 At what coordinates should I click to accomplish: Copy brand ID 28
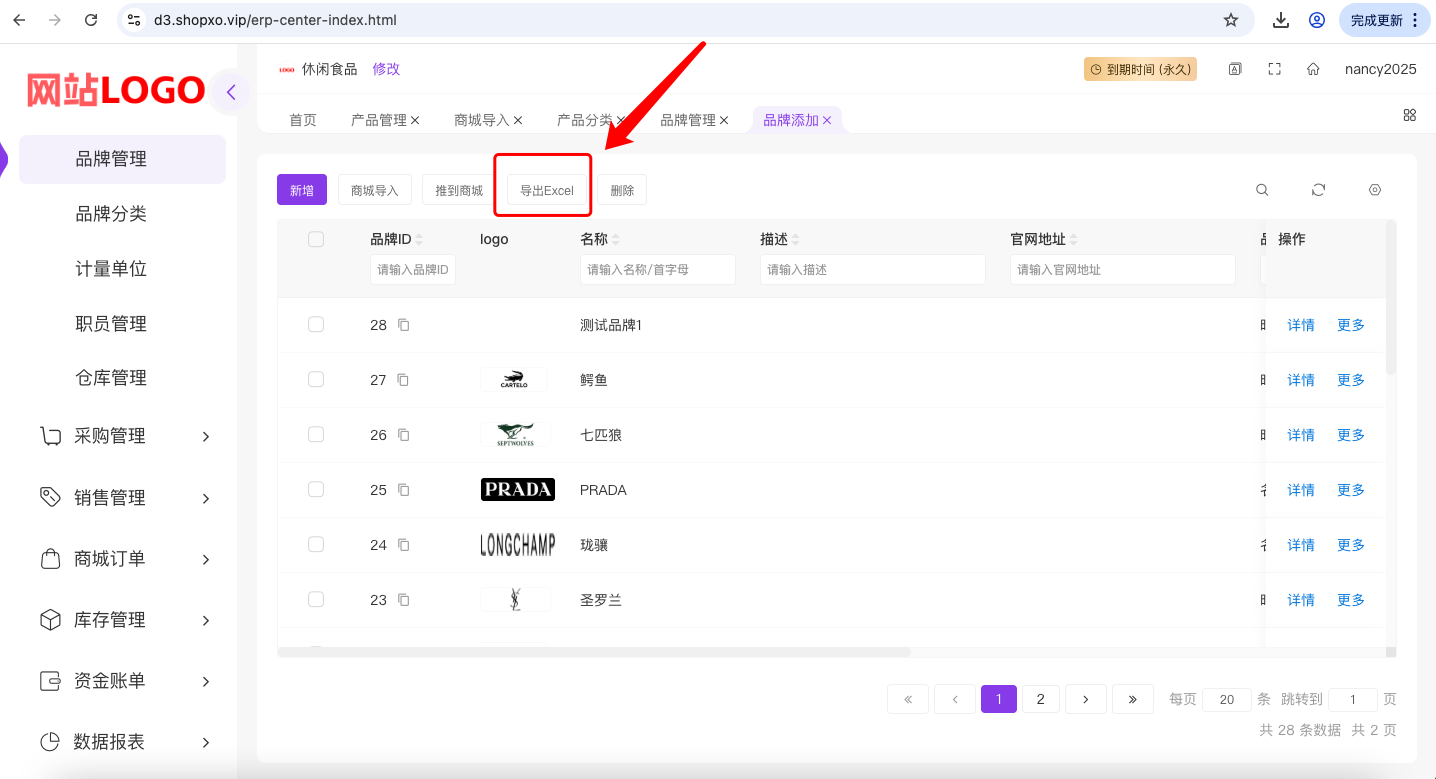click(404, 325)
